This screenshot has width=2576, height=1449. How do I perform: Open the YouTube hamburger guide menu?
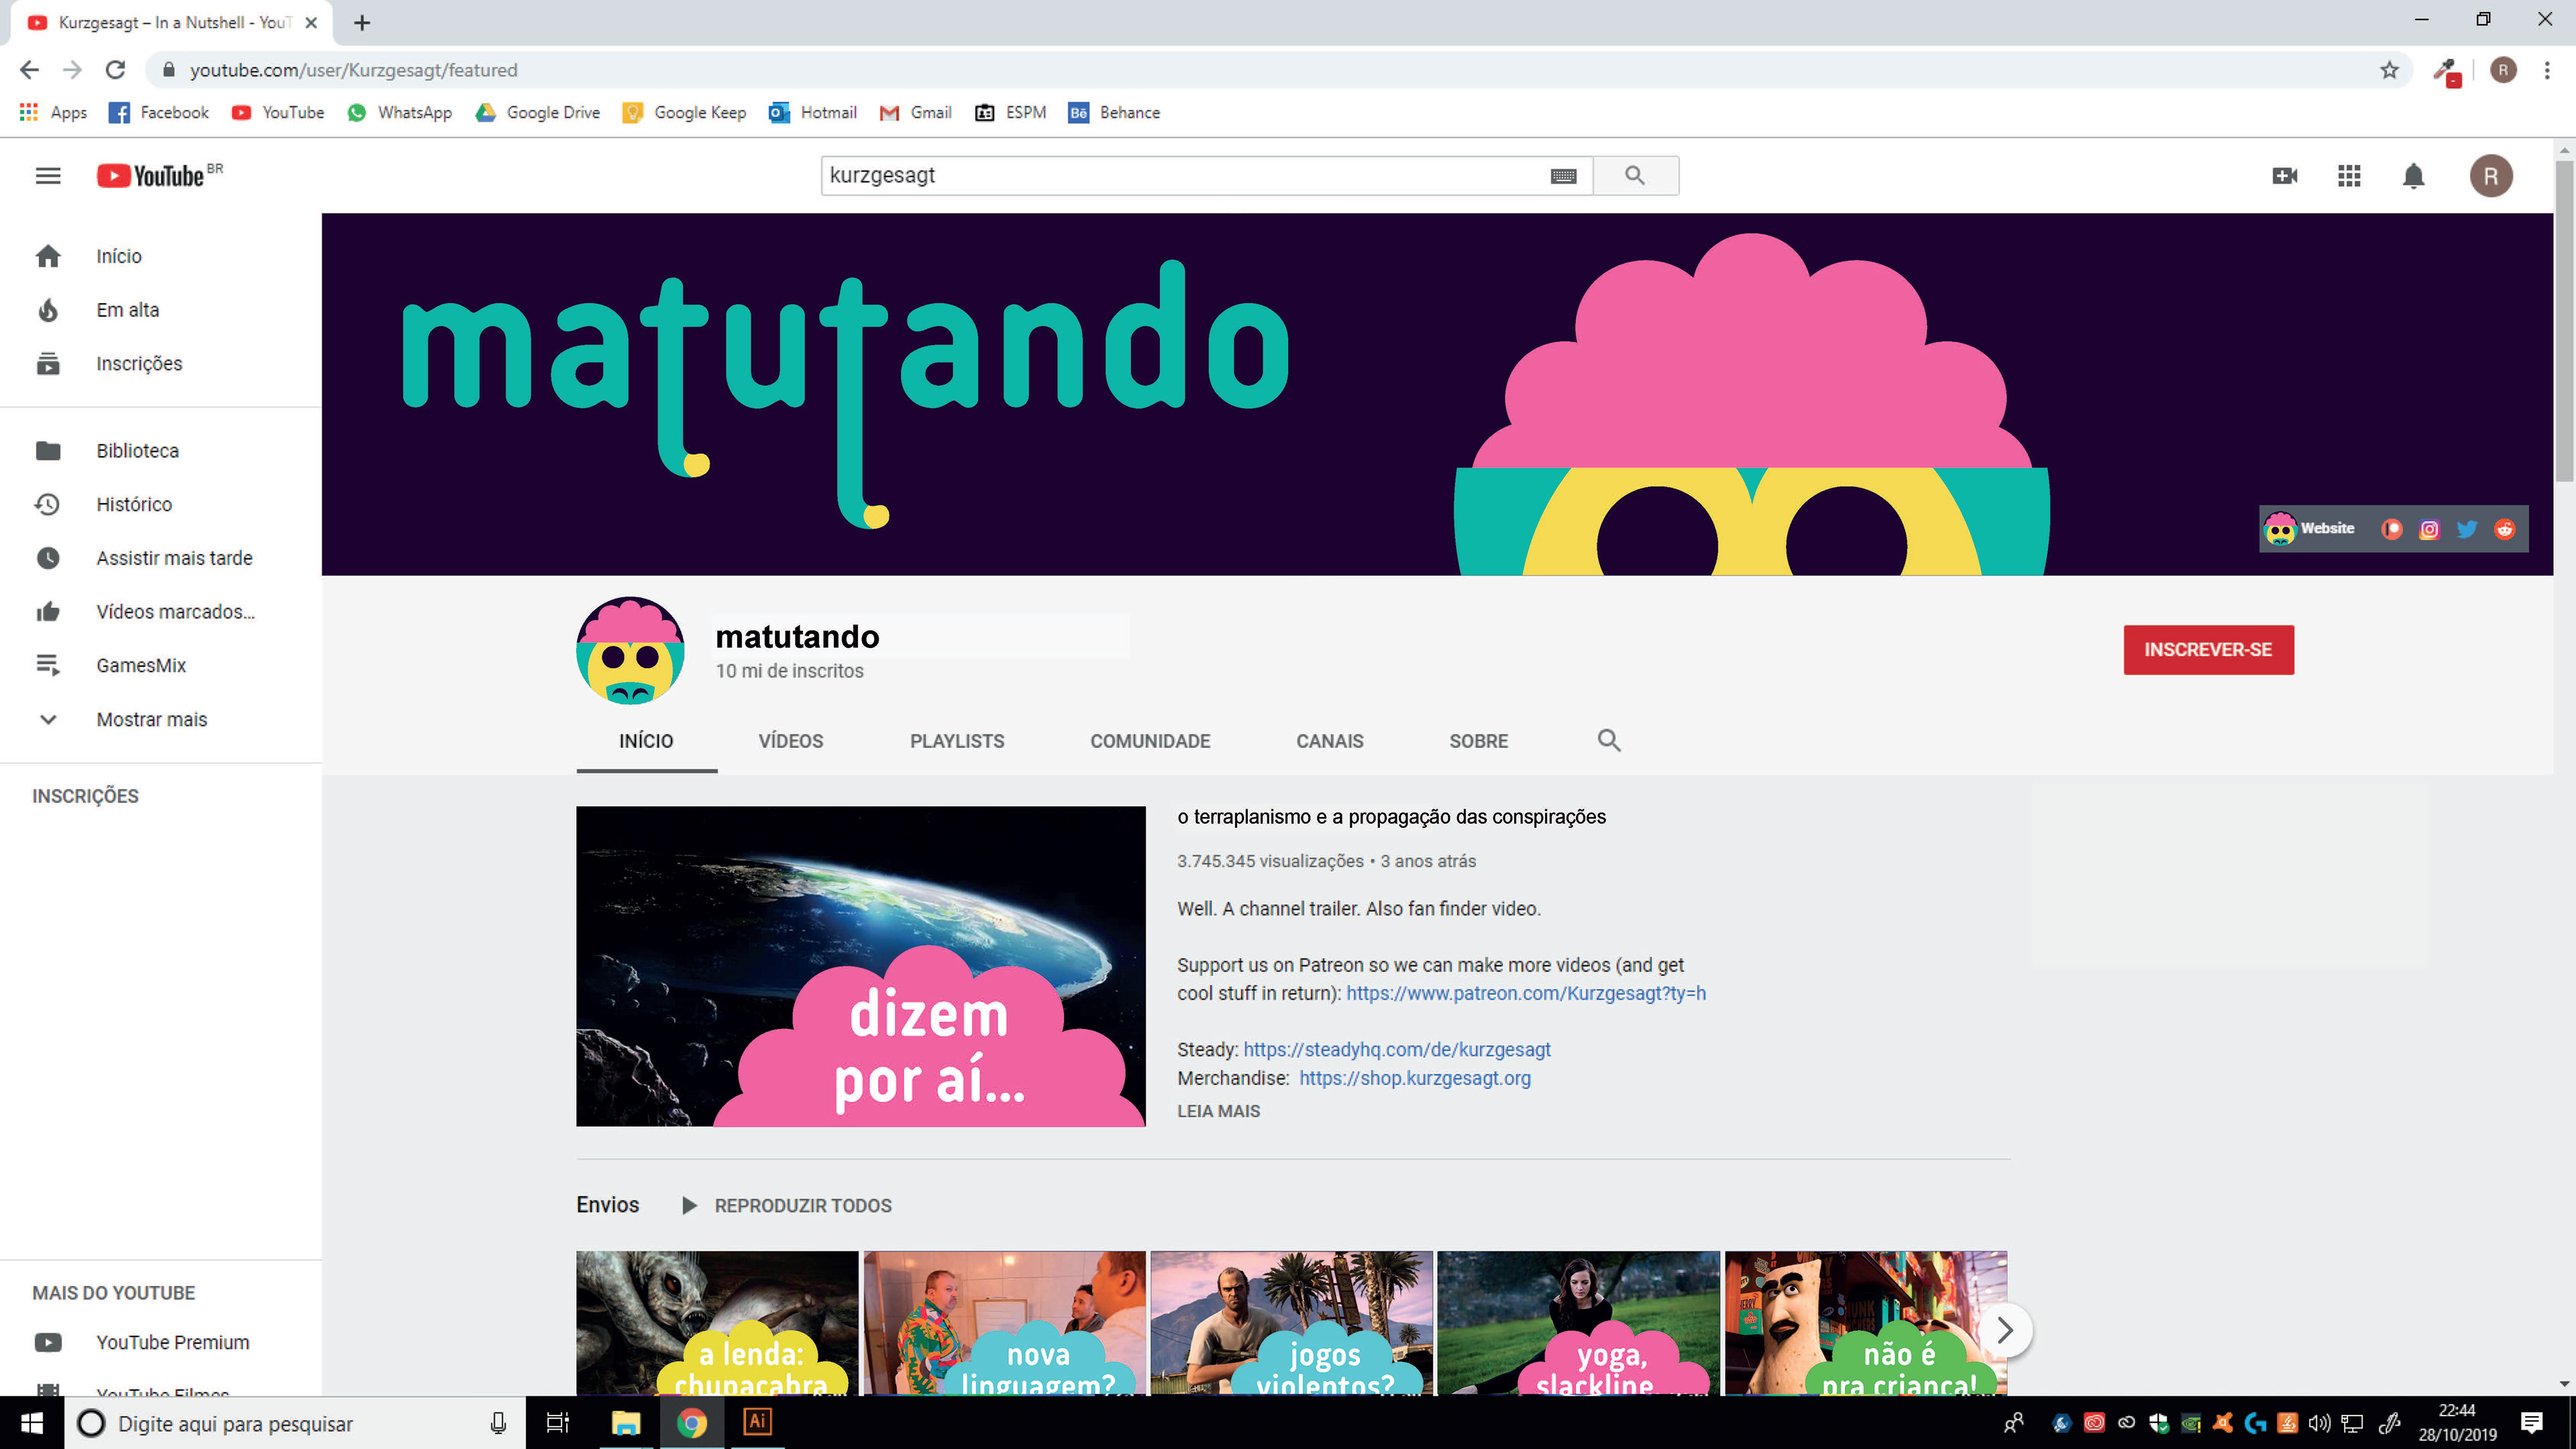(48, 176)
